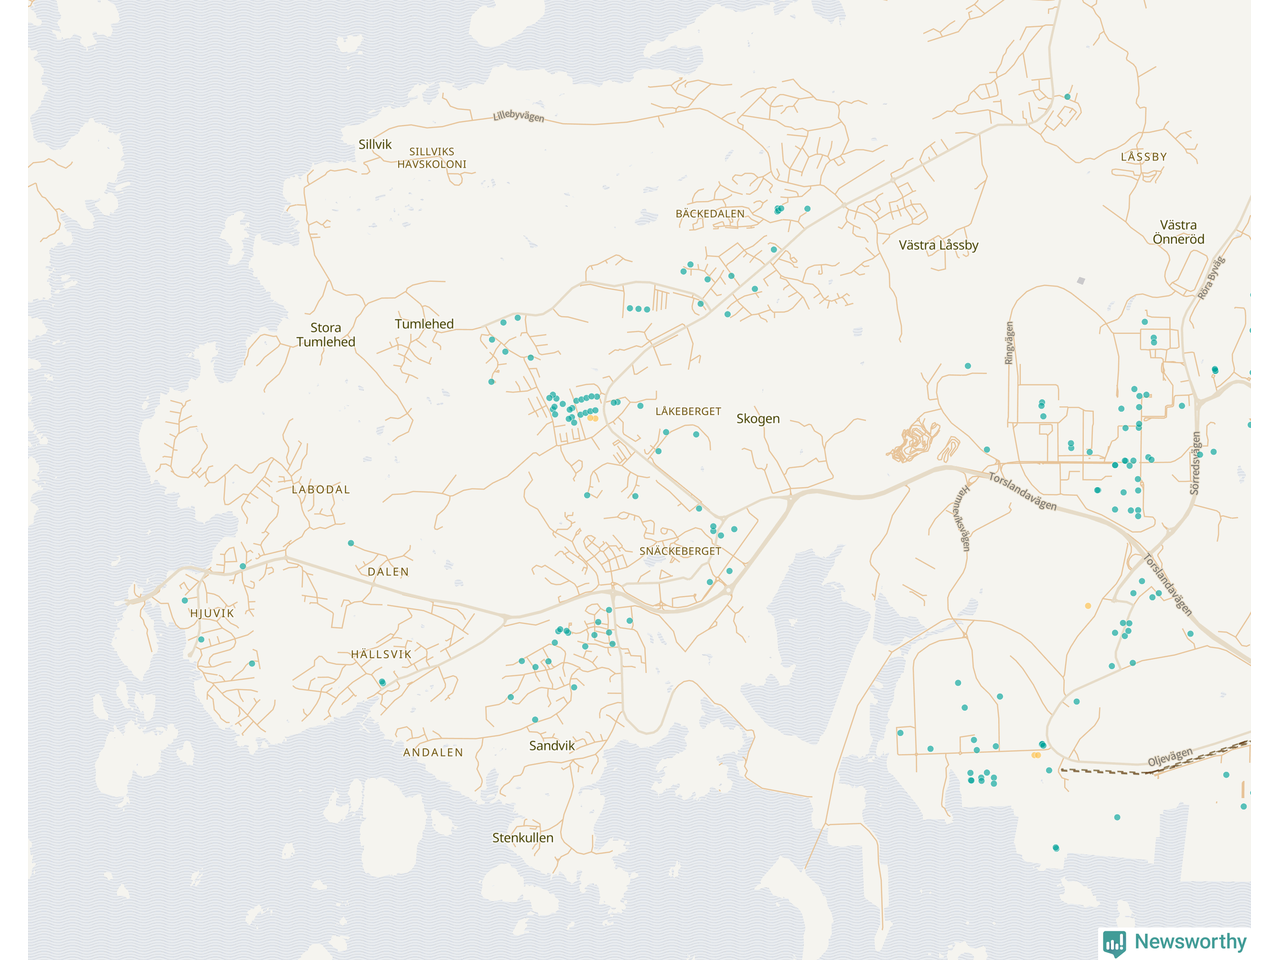Select the Låkeberget area label
This screenshot has width=1280, height=960.
(x=688, y=412)
